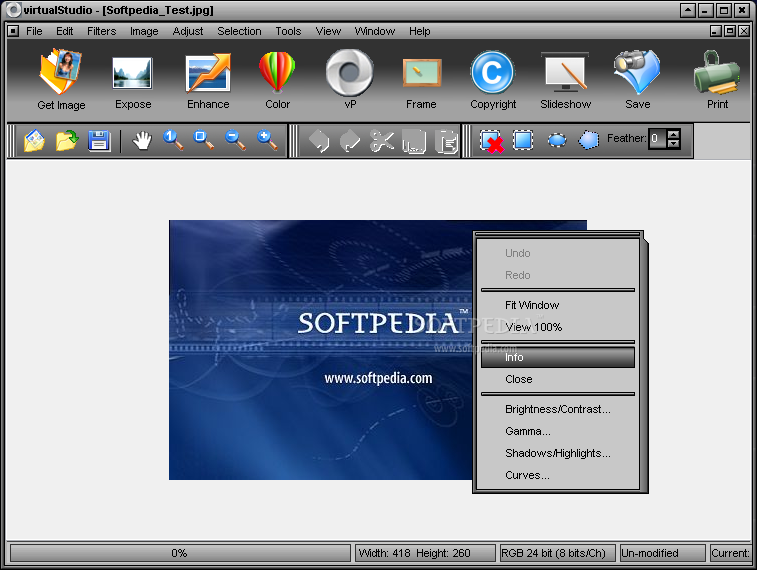757x570 pixels.
Task: Open the Enhance tool
Action: coord(208,81)
